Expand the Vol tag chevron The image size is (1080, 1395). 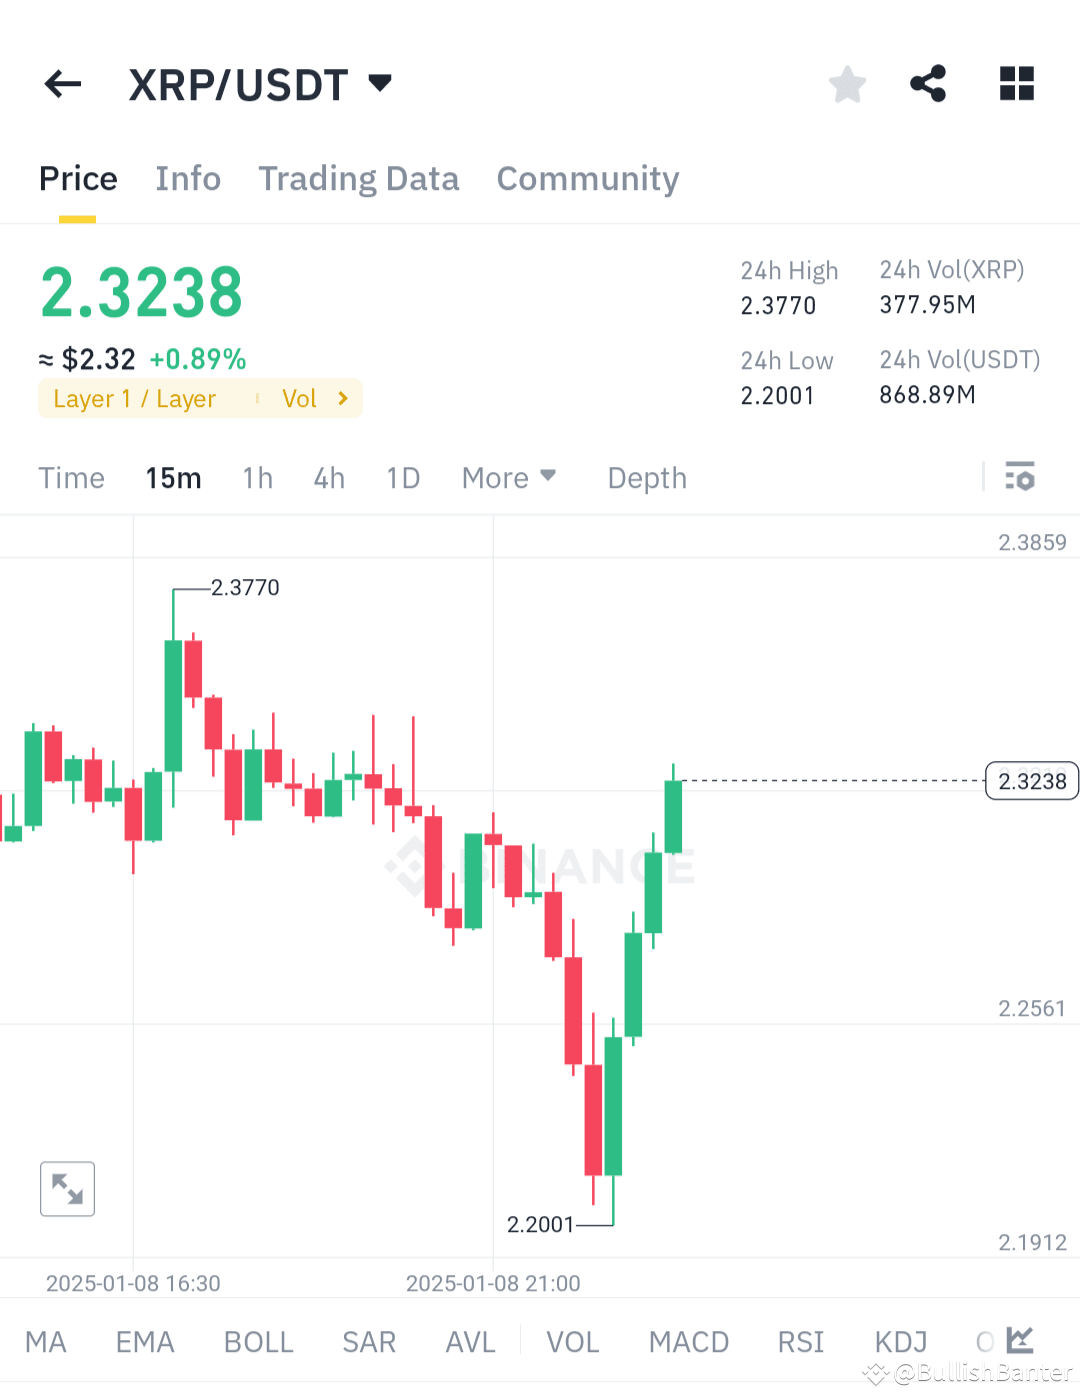click(342, 398)
